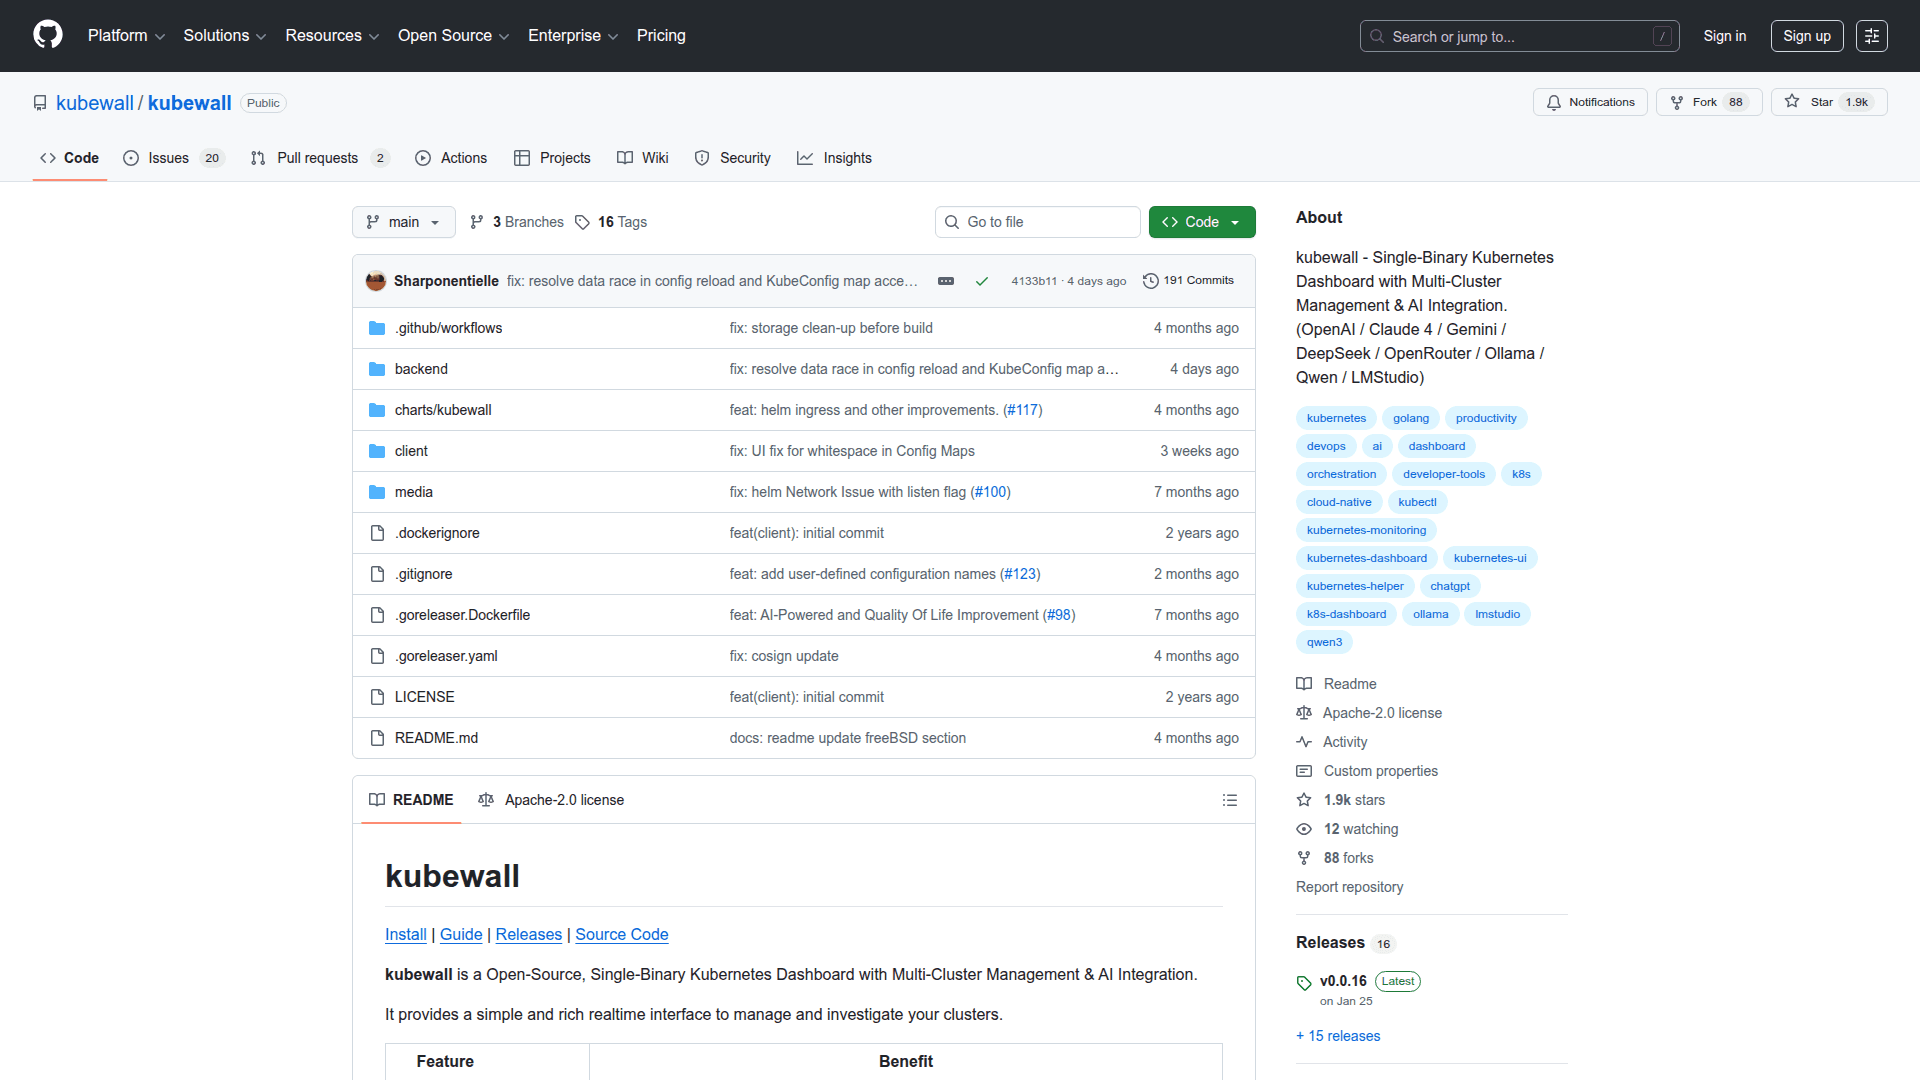
Task: Open the backend folder
Action: click(x=421, y=369)
